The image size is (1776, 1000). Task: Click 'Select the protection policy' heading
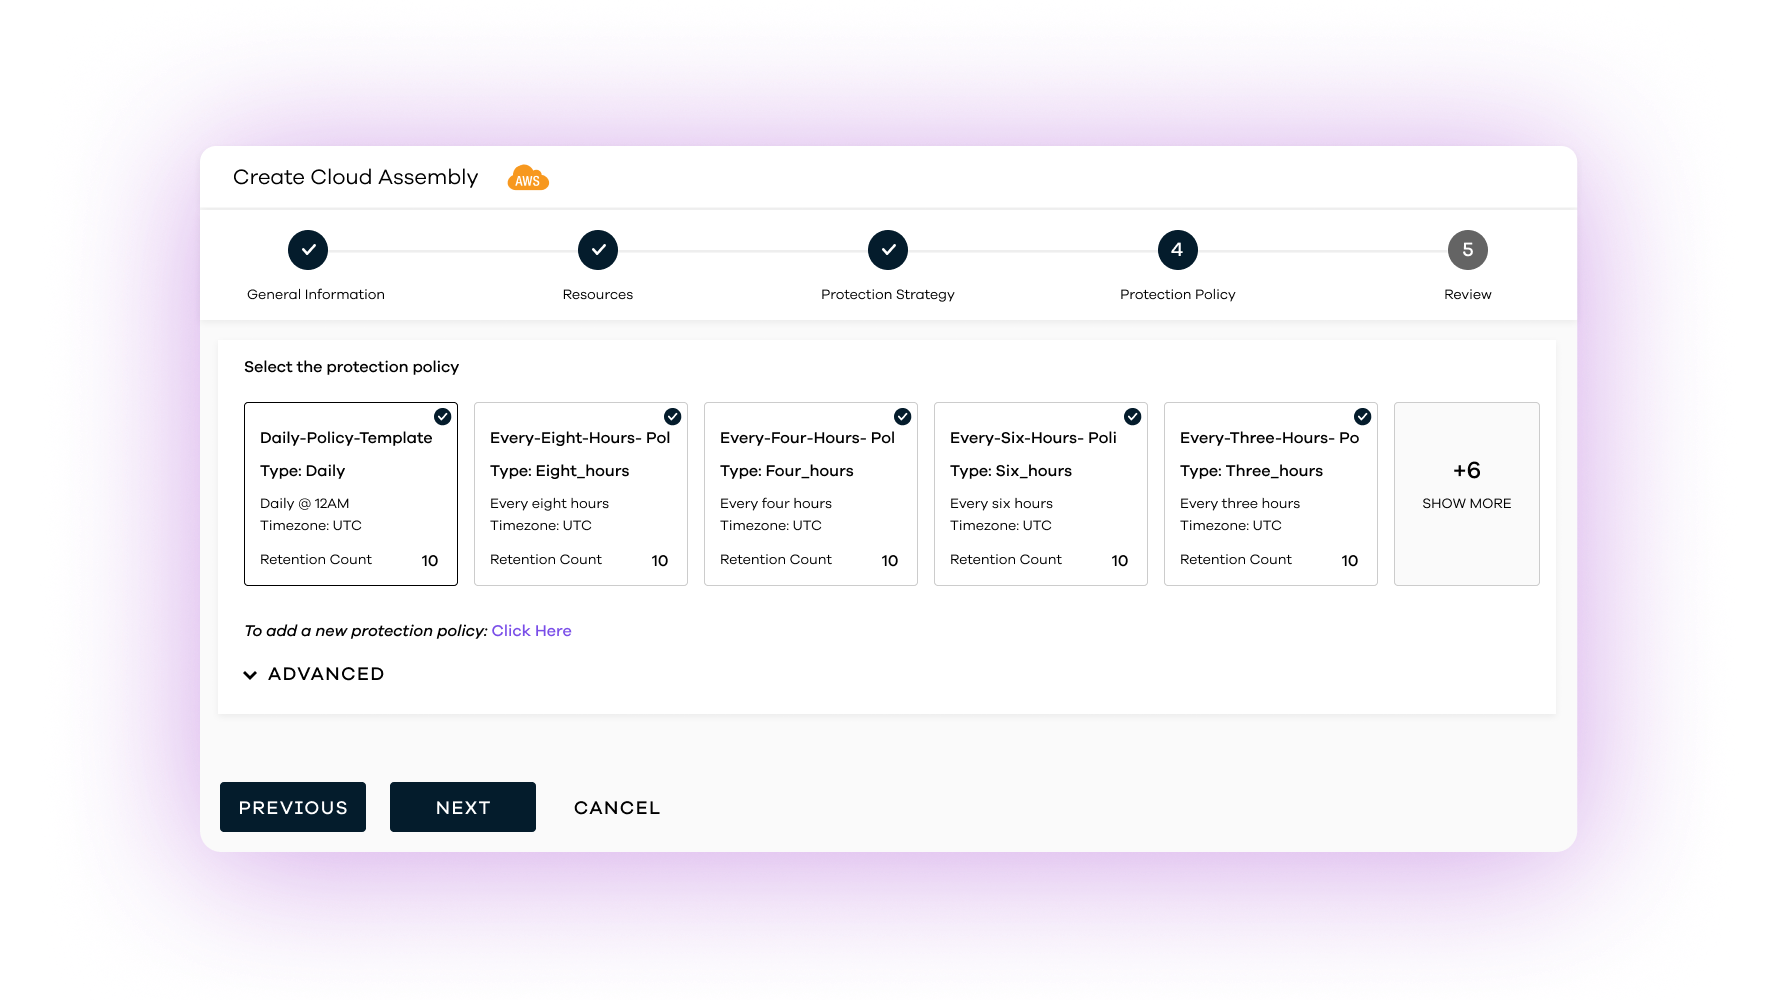point(351,367)
